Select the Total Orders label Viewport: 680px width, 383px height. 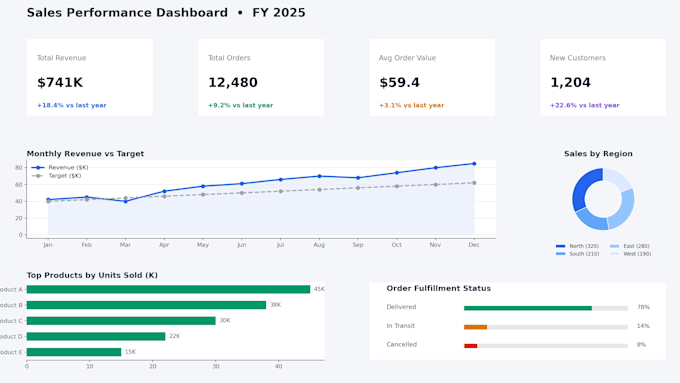[229, 58]
